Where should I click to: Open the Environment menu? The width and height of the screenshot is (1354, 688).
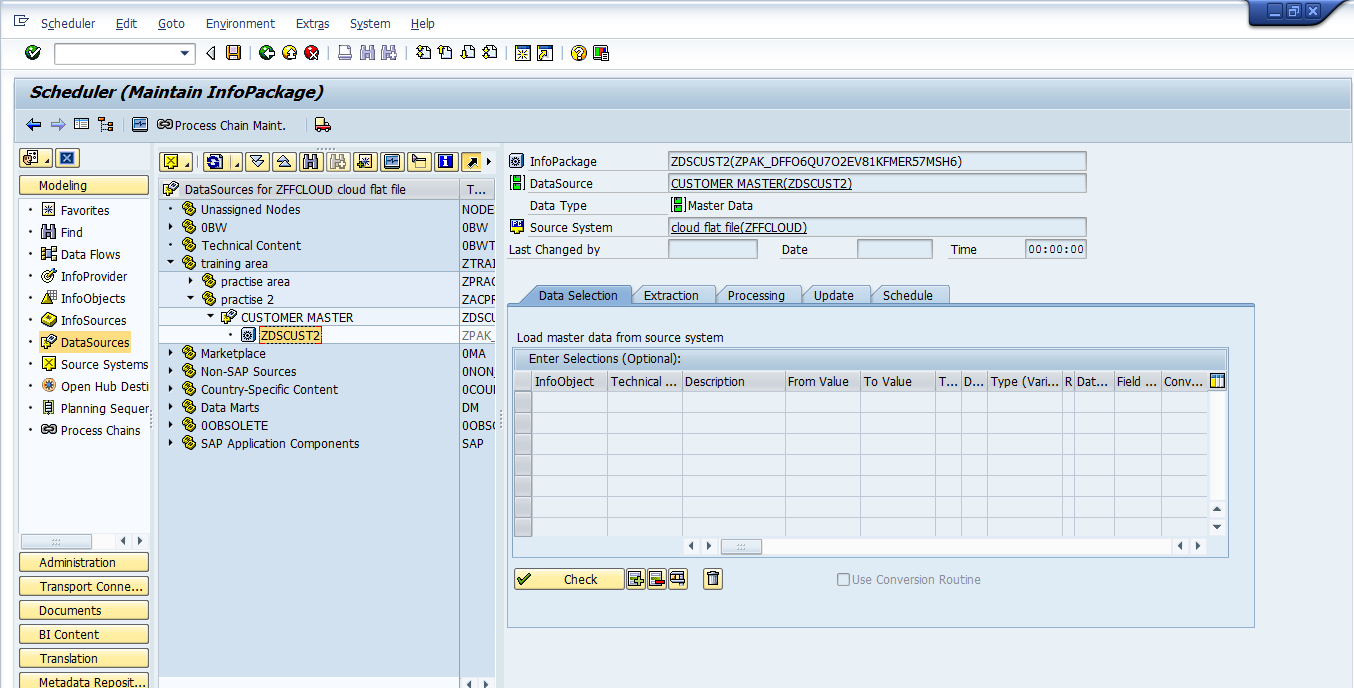tap(240, 23)
